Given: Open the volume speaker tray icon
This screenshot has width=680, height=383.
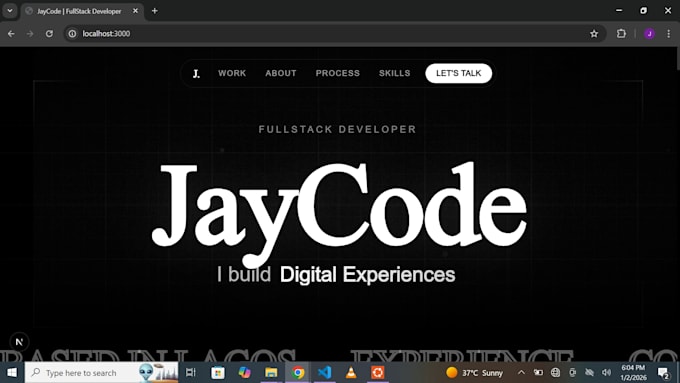Looking at the screenshot, I should coord(606,373).
